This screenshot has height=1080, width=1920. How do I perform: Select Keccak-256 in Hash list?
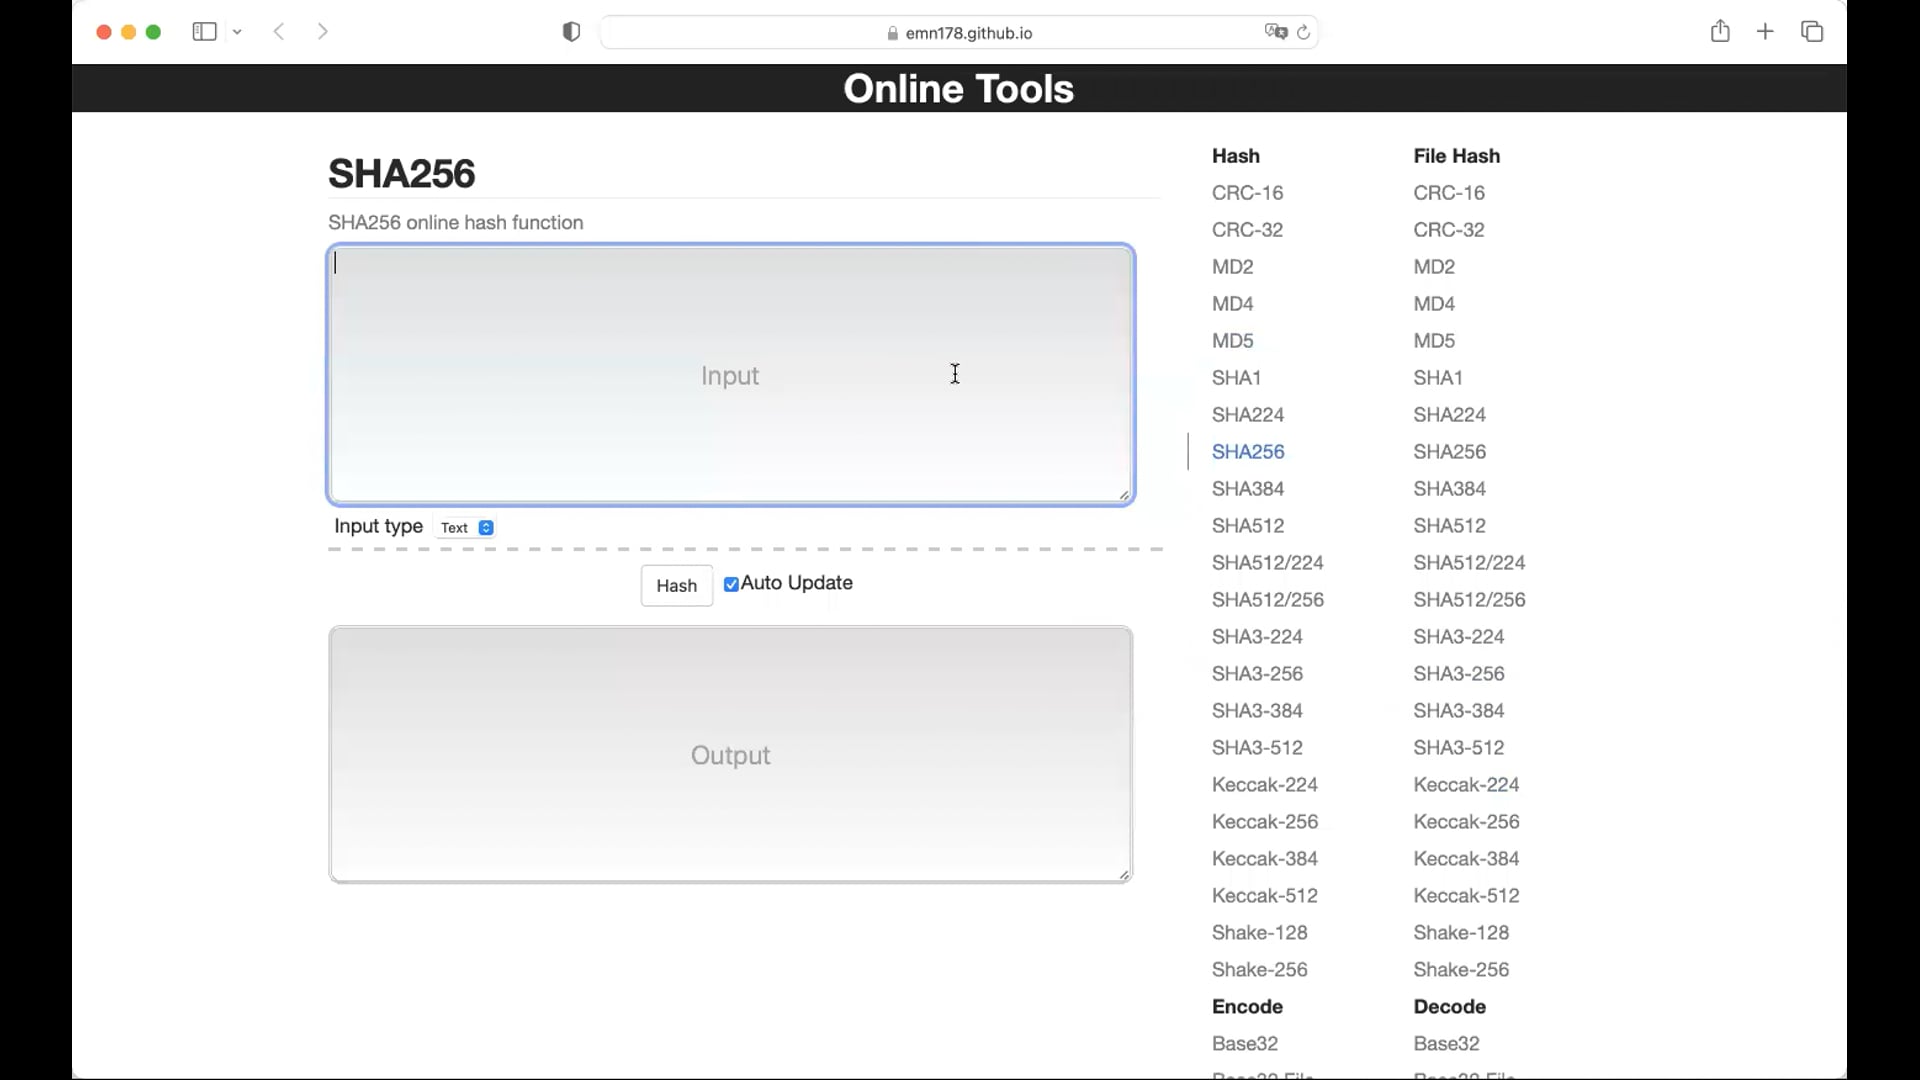point(1264,822)
